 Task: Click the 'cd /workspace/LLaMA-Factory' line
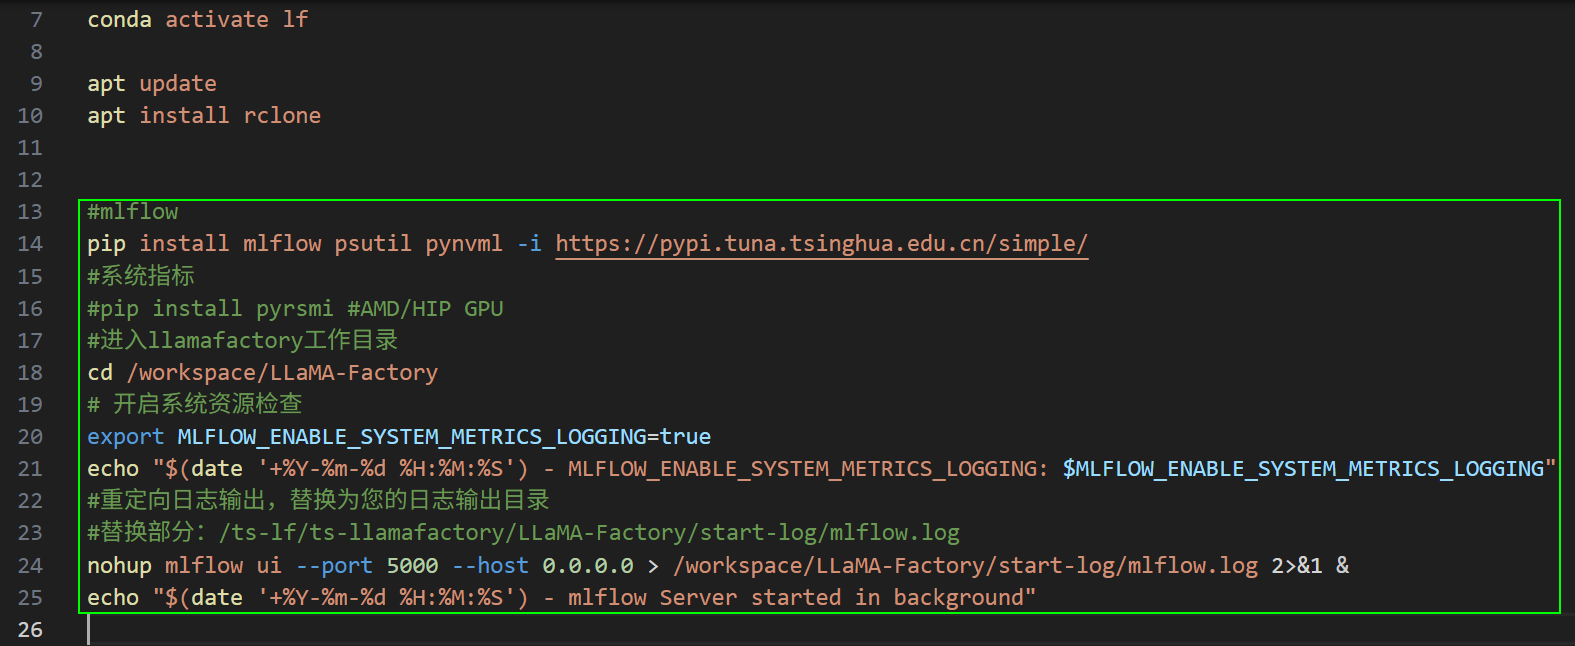(262, 373)
